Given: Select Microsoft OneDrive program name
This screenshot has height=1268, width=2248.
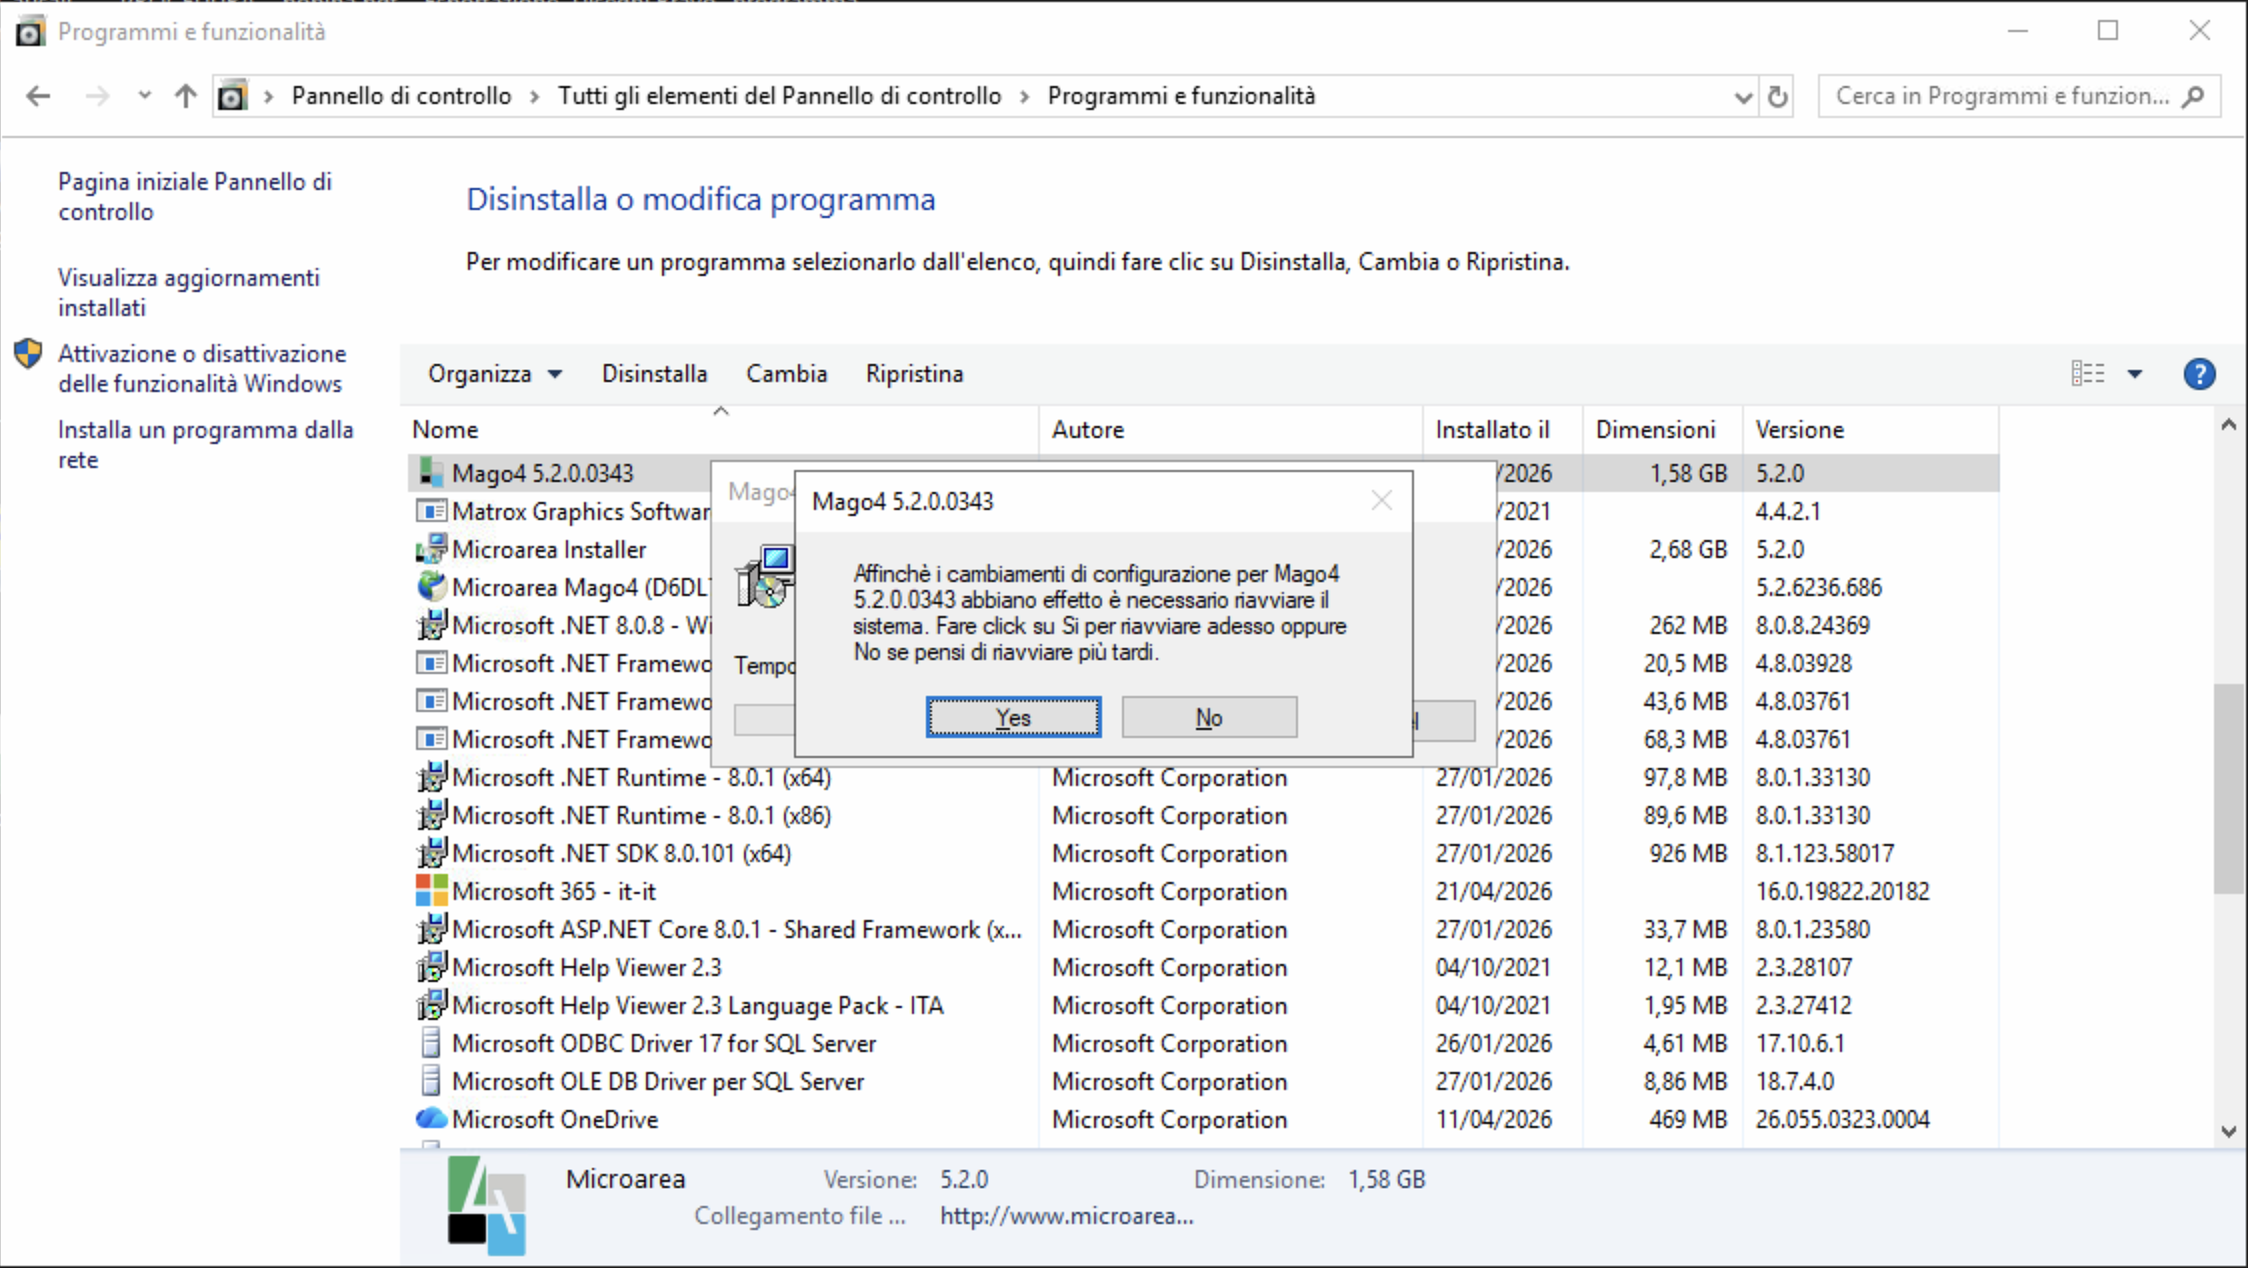Looking at the screenshot, I should (555, 1119).
